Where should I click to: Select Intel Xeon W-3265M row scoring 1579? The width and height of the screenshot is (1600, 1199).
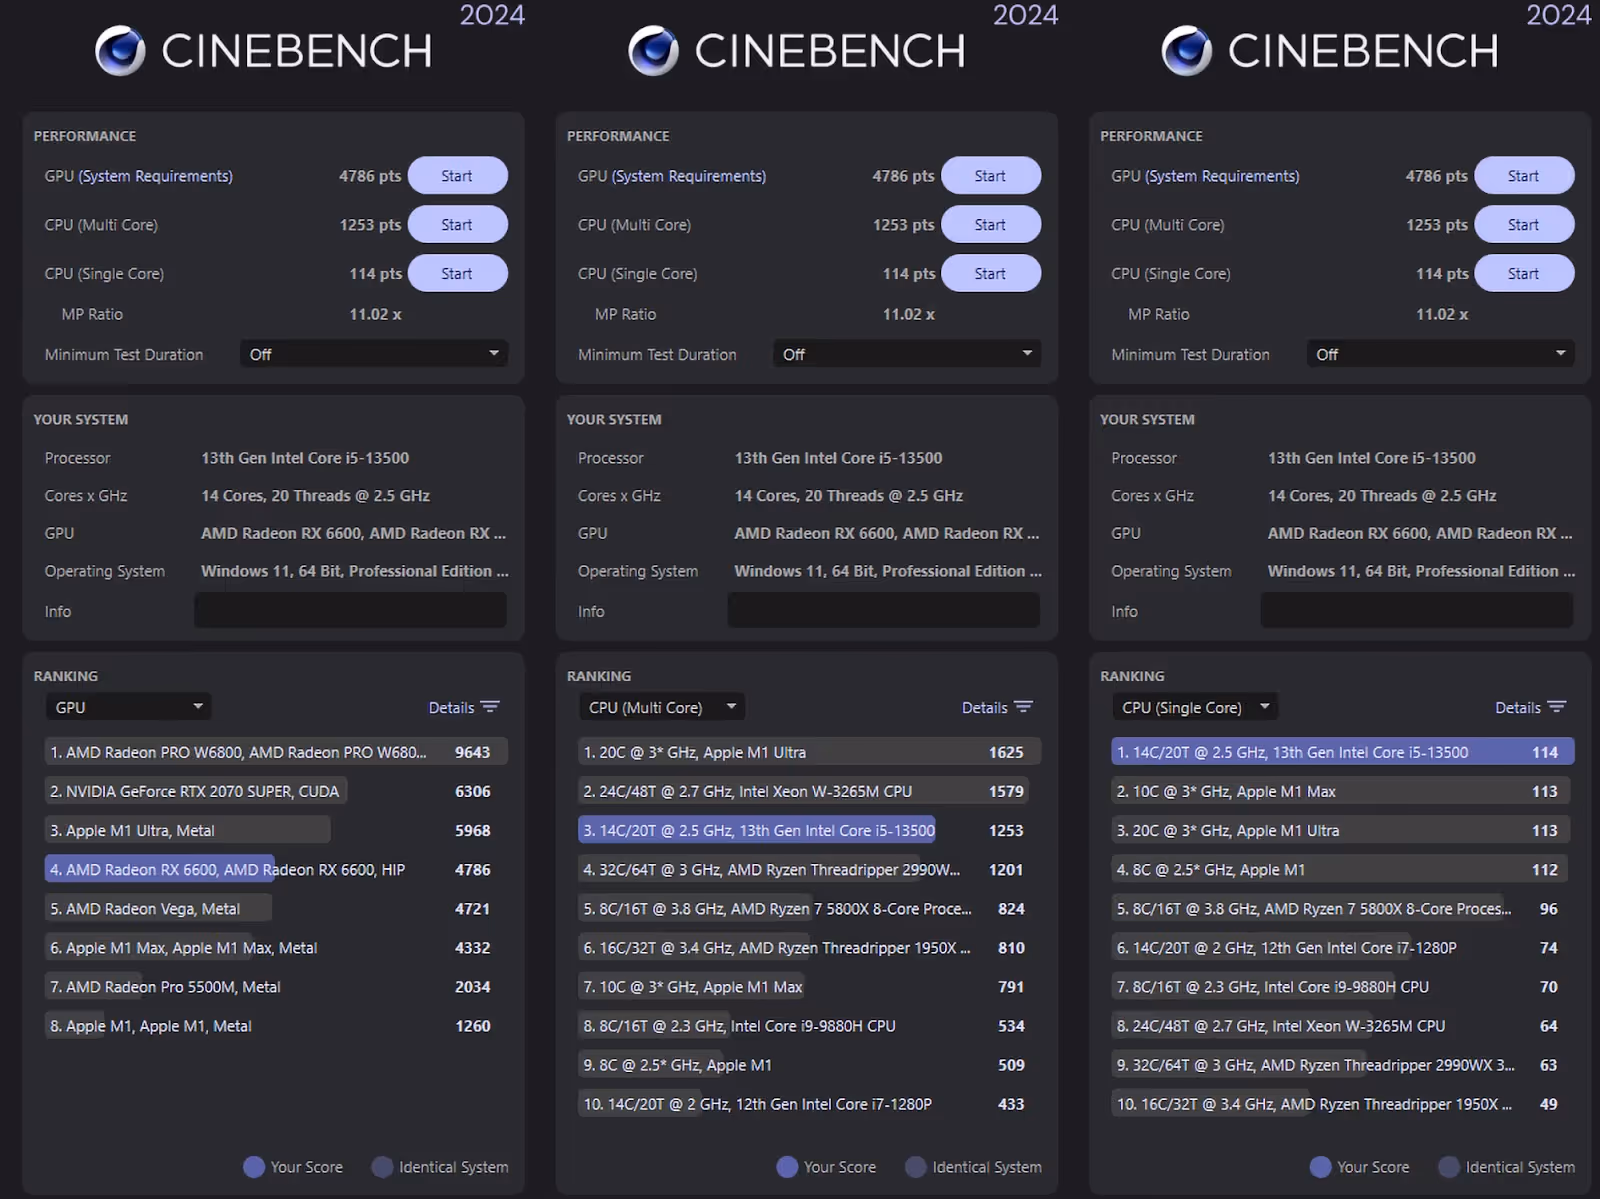click(x=810, y=791)
